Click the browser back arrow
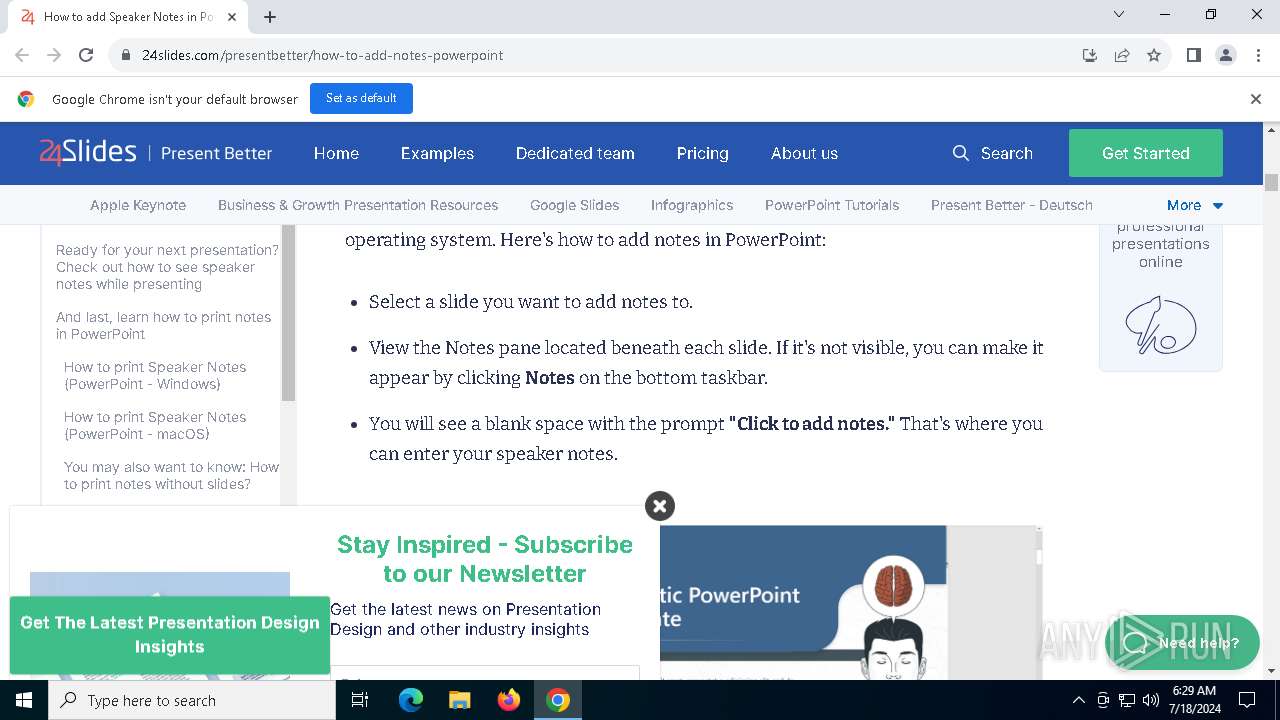 22,55
